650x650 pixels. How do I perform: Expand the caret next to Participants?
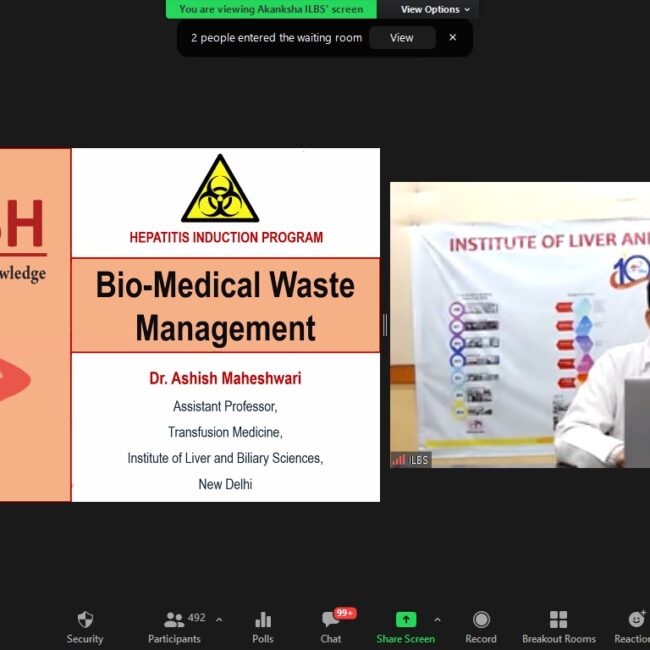pyautogui.click(x=219, y=619)
